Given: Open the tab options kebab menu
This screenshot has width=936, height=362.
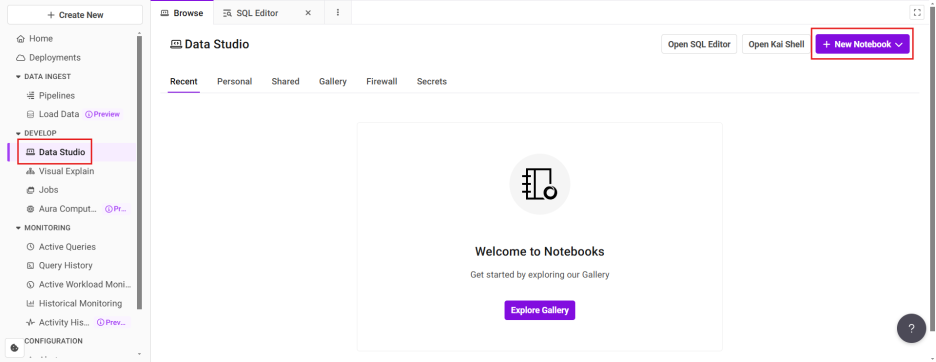Looking at the screenshot, I should (x=338, y=13).
